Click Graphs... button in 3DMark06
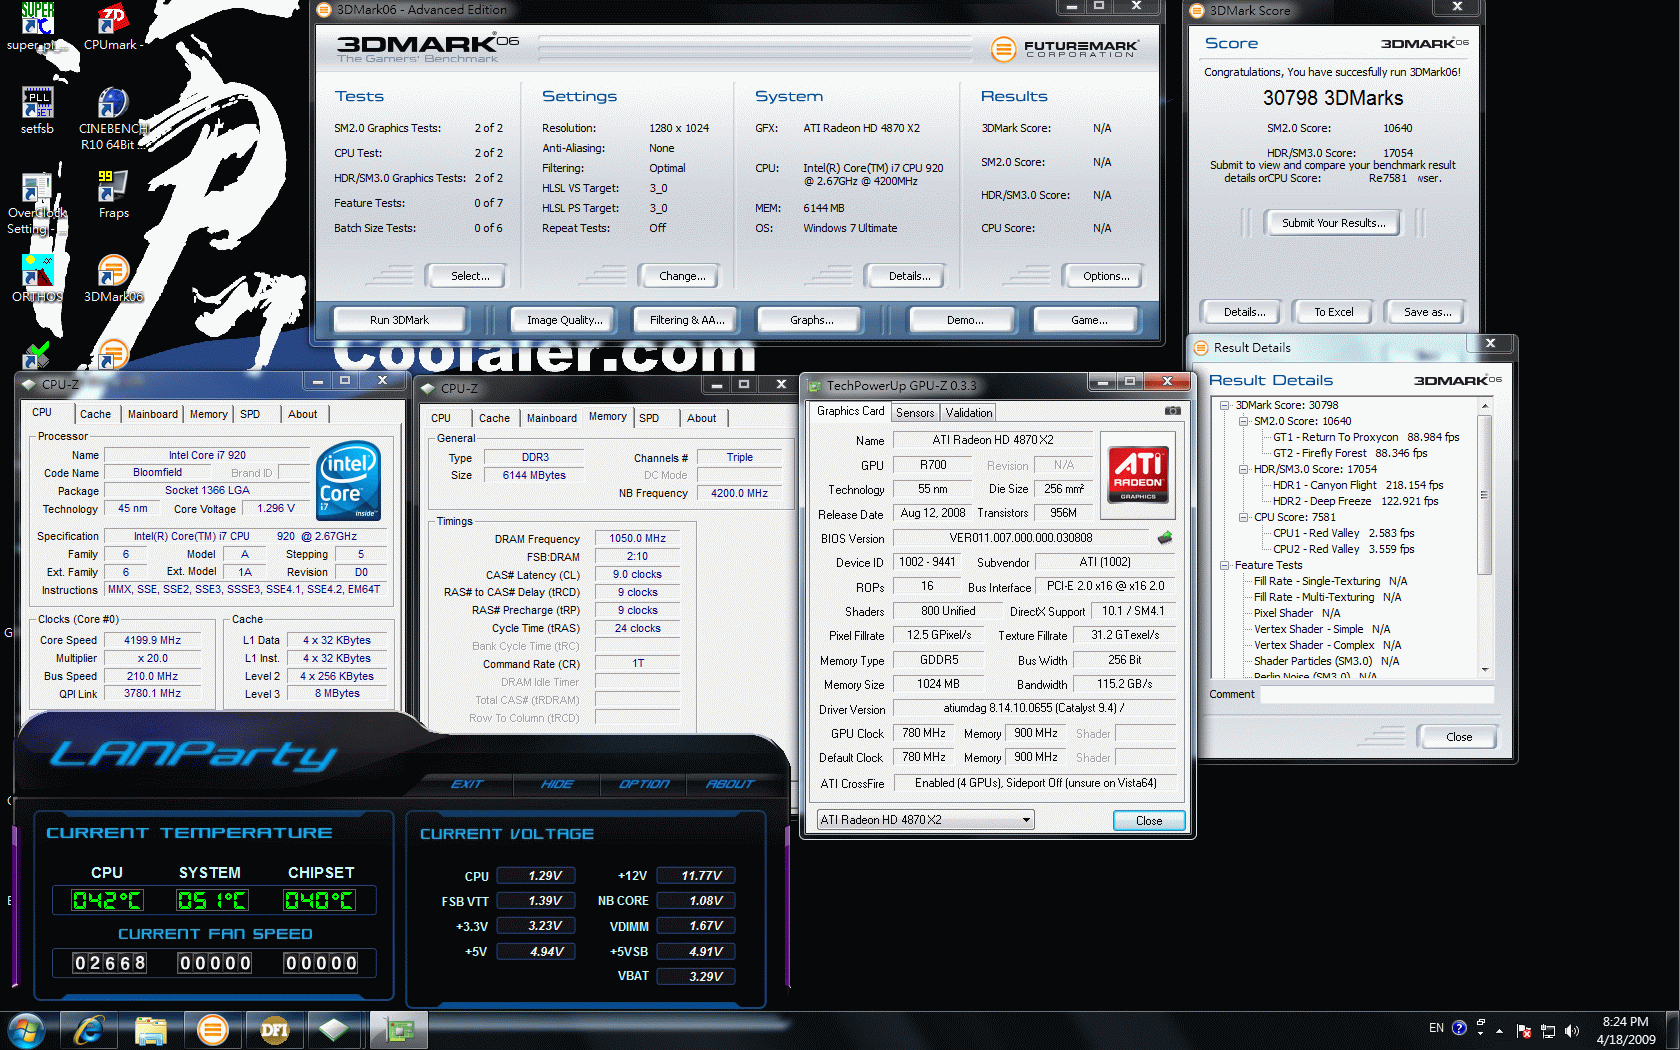The image size is (1680, 1050). pyautogui.click(x=811, y=320)
